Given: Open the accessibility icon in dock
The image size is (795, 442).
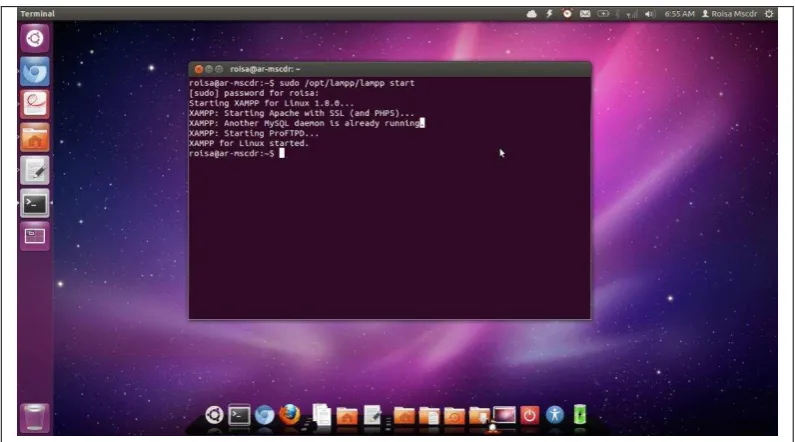Looking at the screenshot, I should 555,415.
